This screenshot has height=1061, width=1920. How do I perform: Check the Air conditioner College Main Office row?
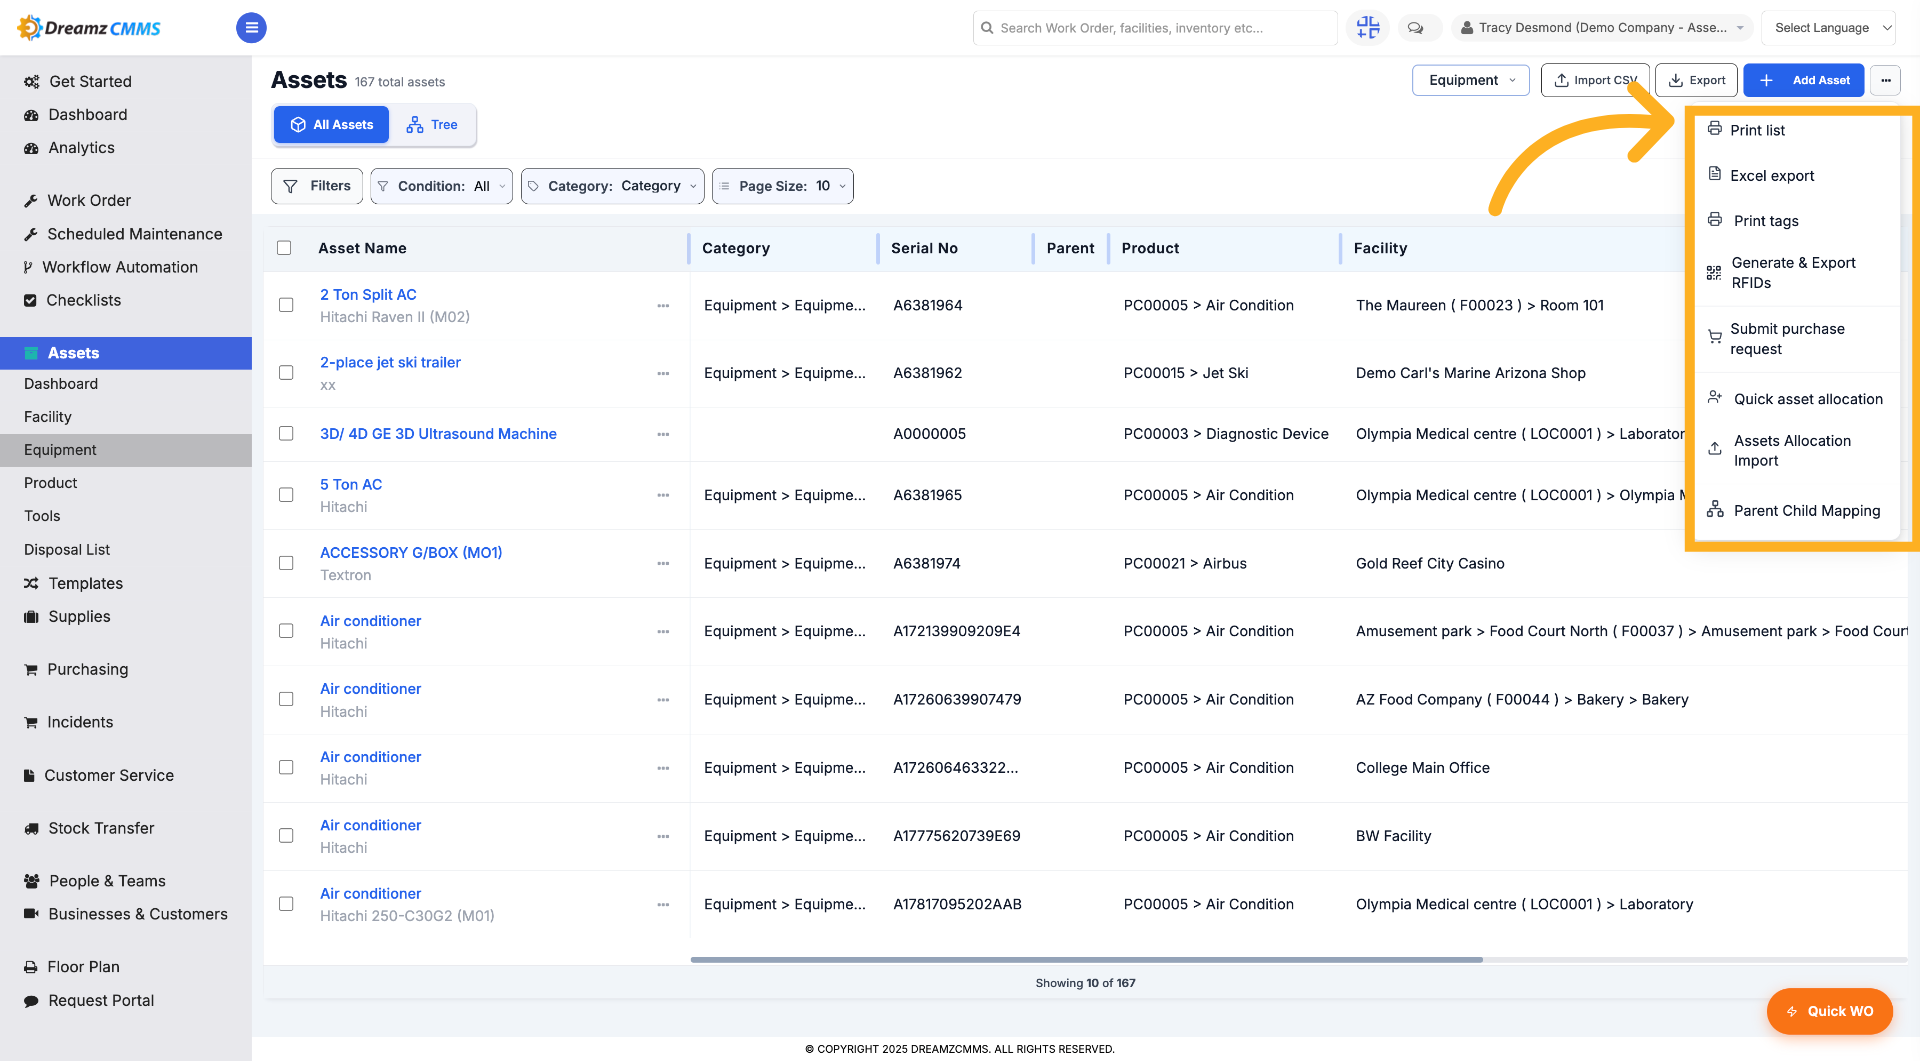[x=286, y=767]
